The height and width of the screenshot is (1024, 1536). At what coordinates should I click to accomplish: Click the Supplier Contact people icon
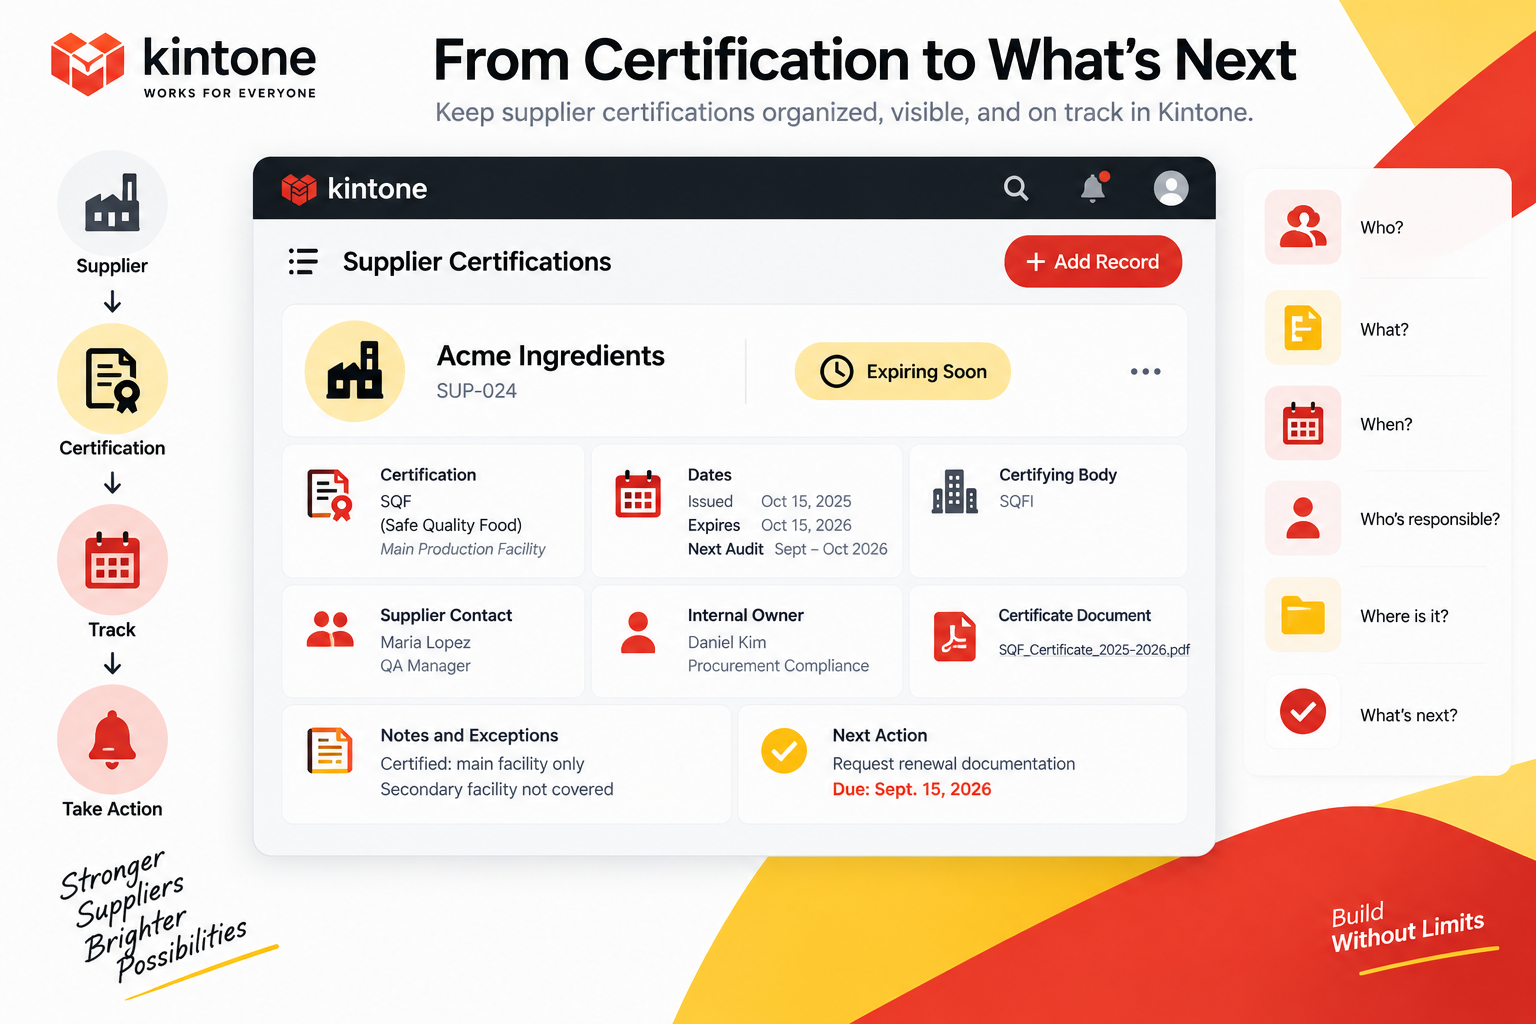click(x=330, y=630)
